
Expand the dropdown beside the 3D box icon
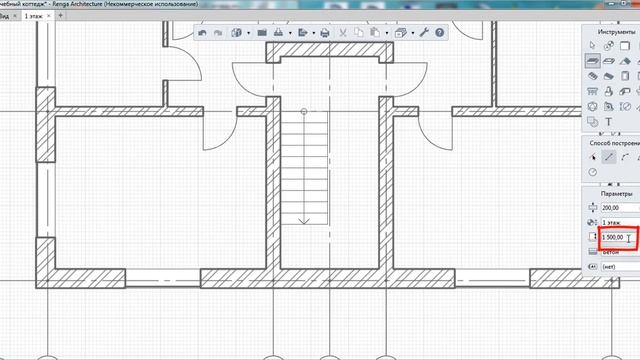coord(413,33)
